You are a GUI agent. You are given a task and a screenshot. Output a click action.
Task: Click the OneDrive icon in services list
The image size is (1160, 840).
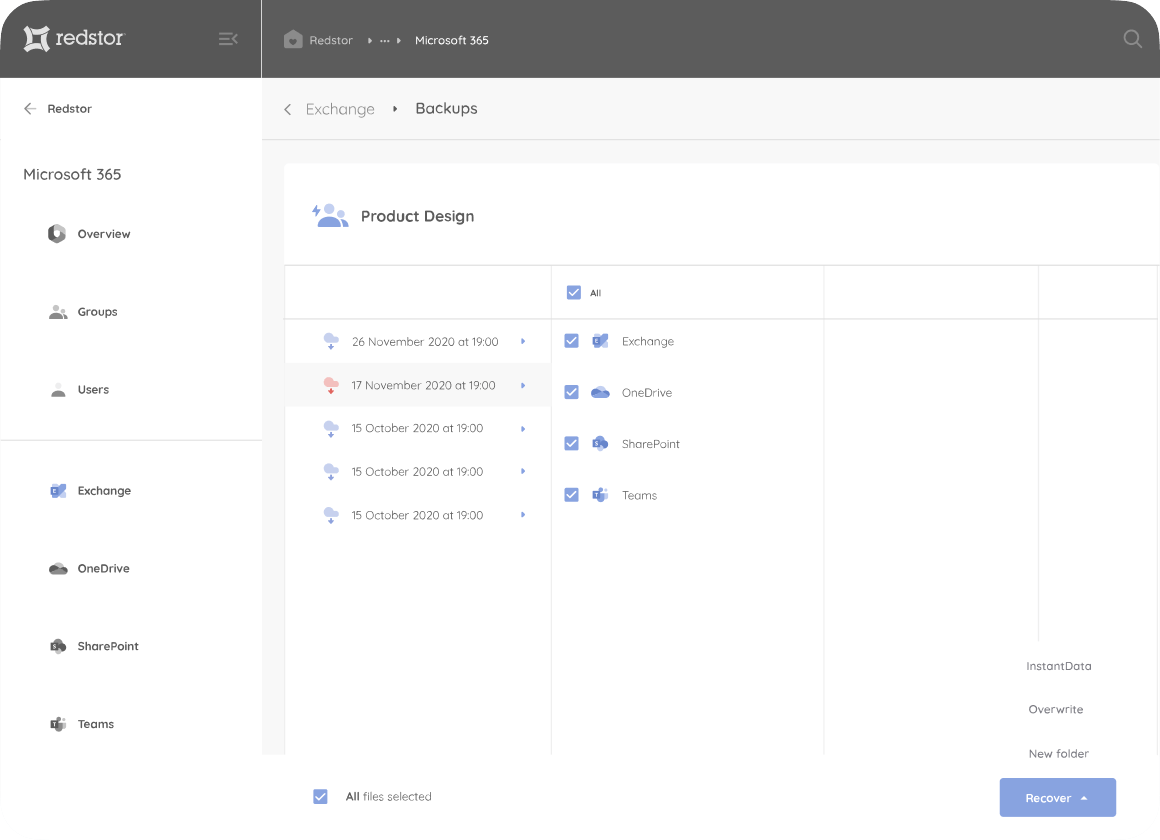click(600, 392)
